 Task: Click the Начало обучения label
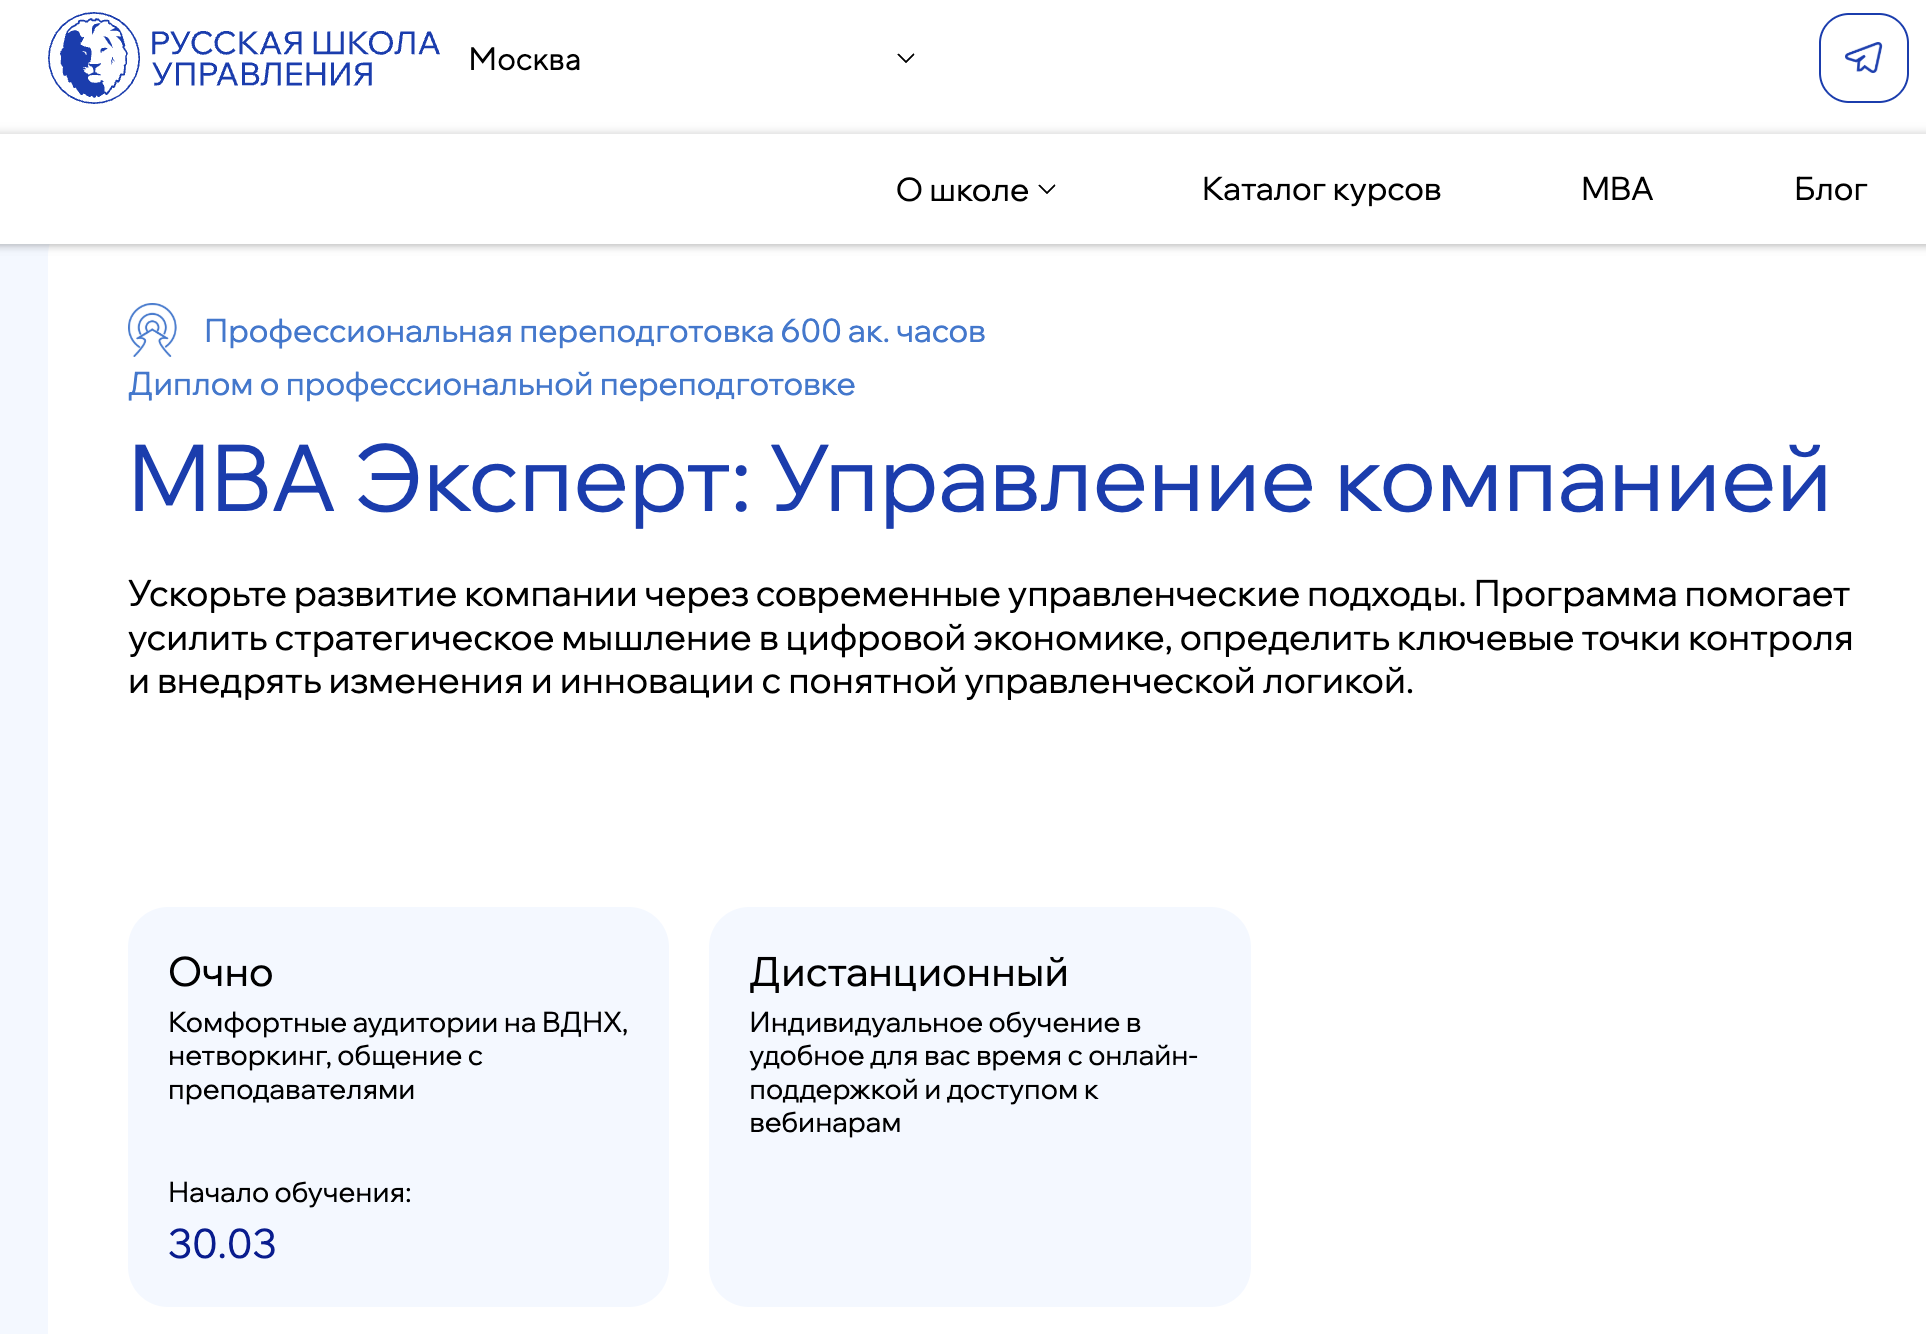pyautogui.click(x=289, y=1192)
